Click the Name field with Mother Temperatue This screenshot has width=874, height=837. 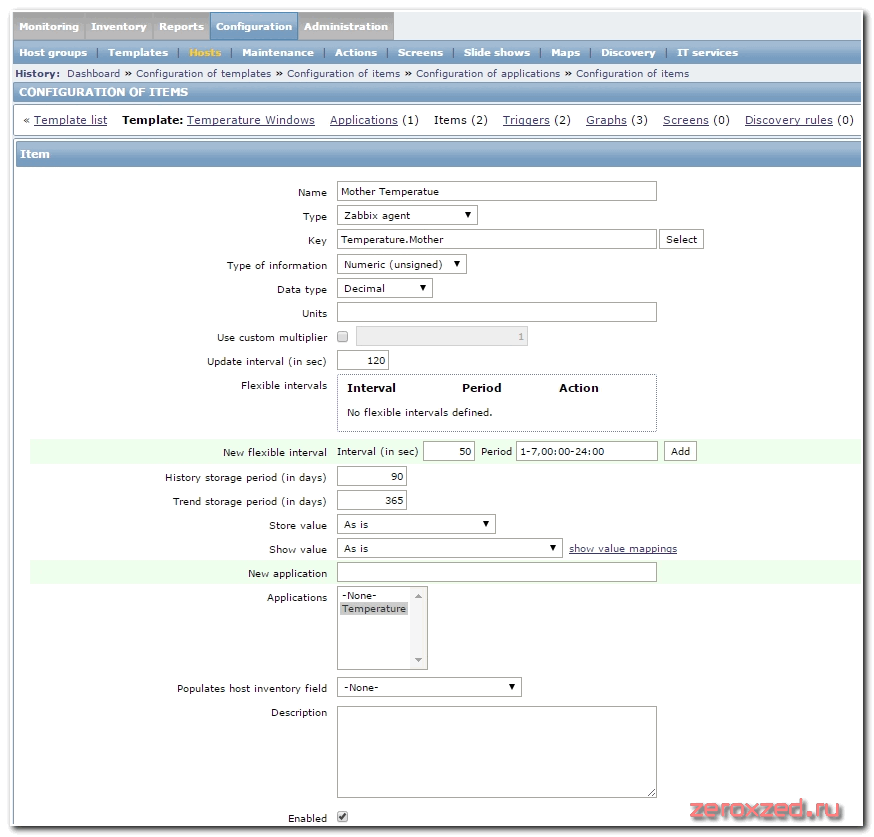496,192
